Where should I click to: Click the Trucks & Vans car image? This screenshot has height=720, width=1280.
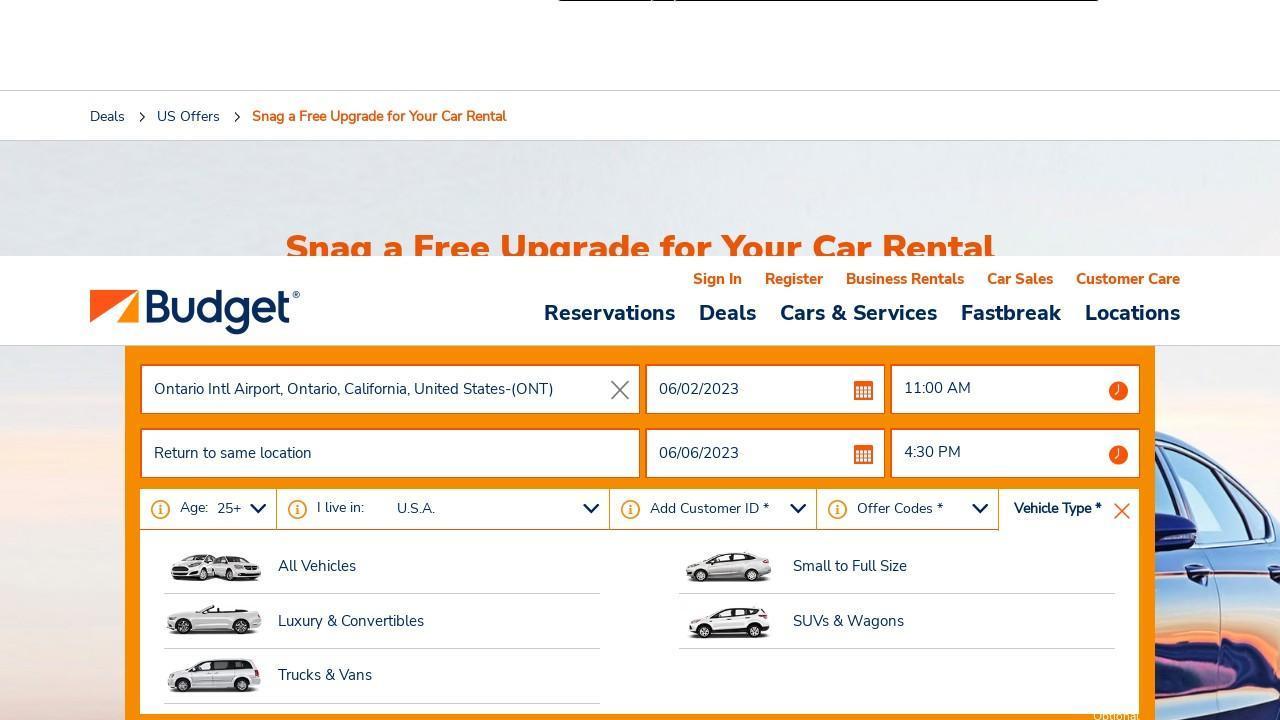[214, 675]
